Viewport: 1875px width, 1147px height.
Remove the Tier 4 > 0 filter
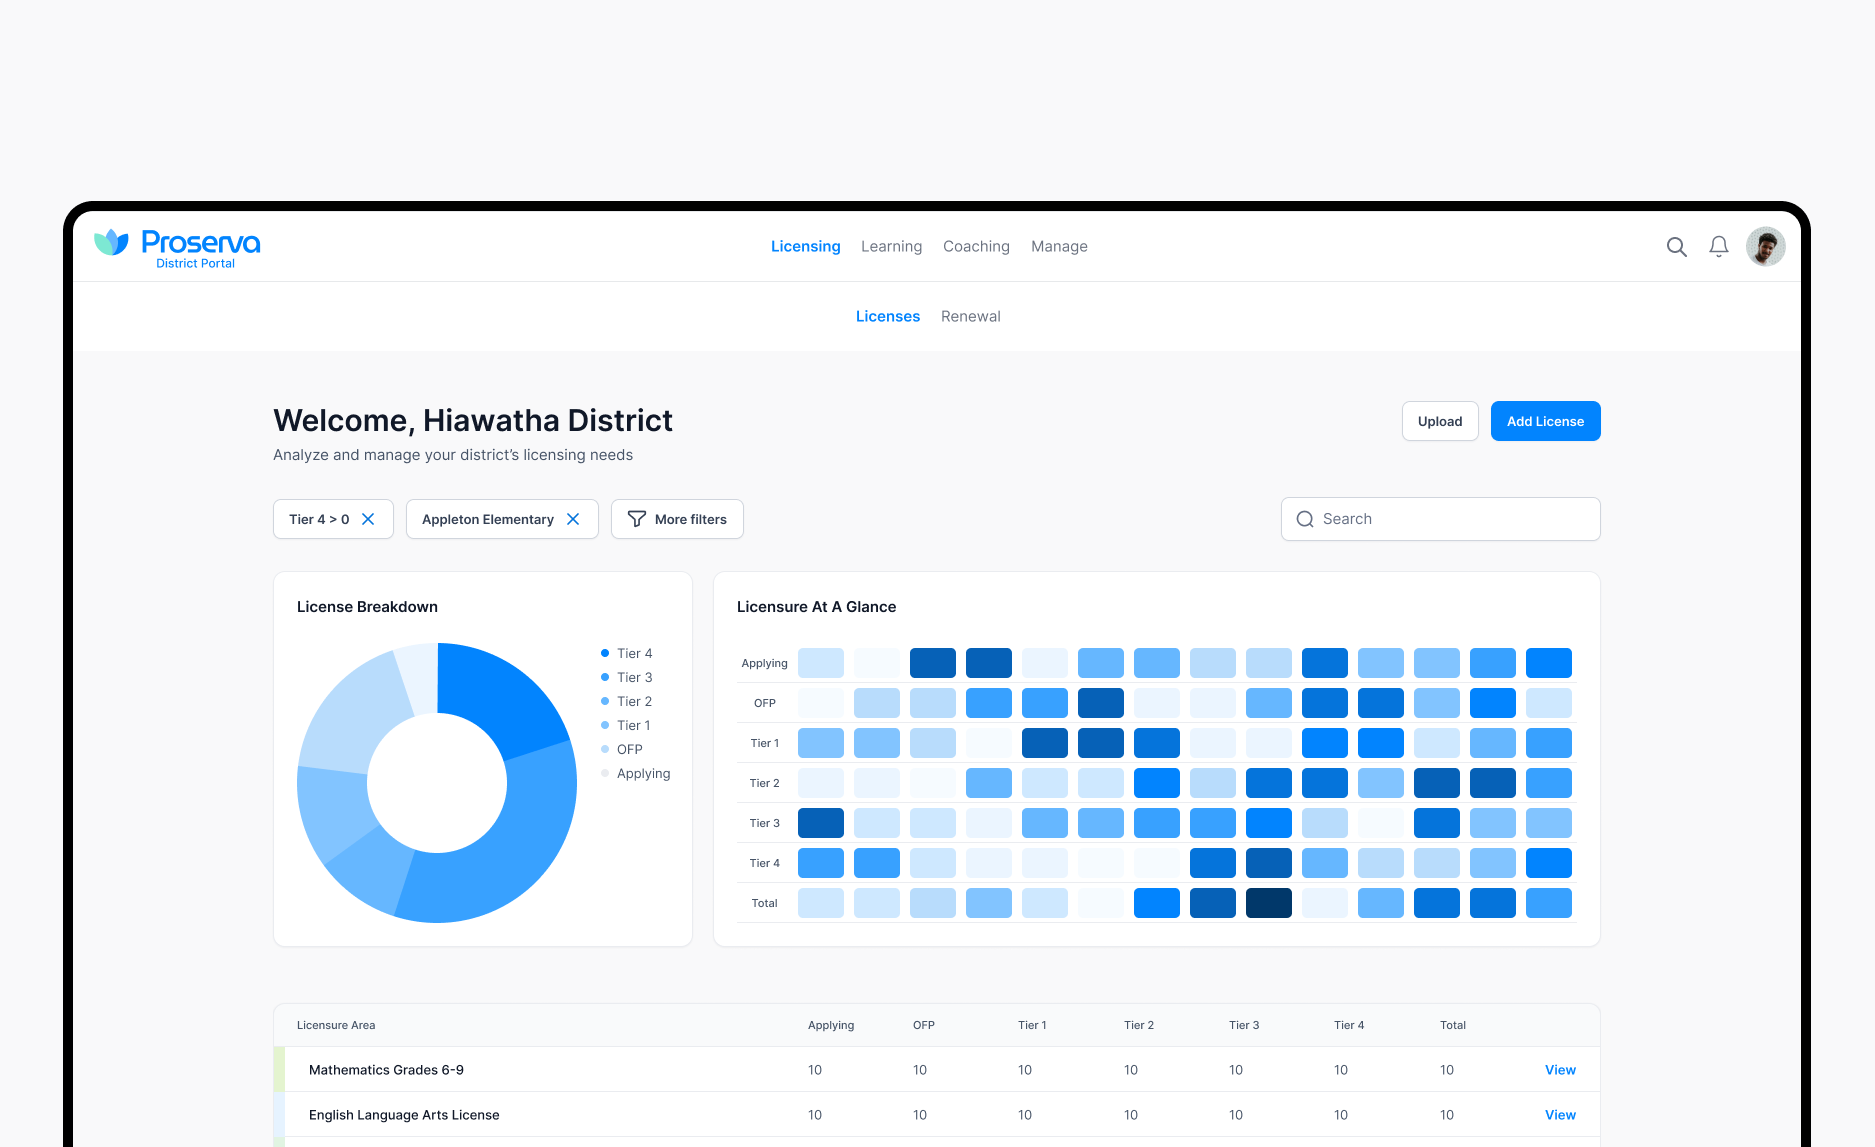(x=368, y=519)
